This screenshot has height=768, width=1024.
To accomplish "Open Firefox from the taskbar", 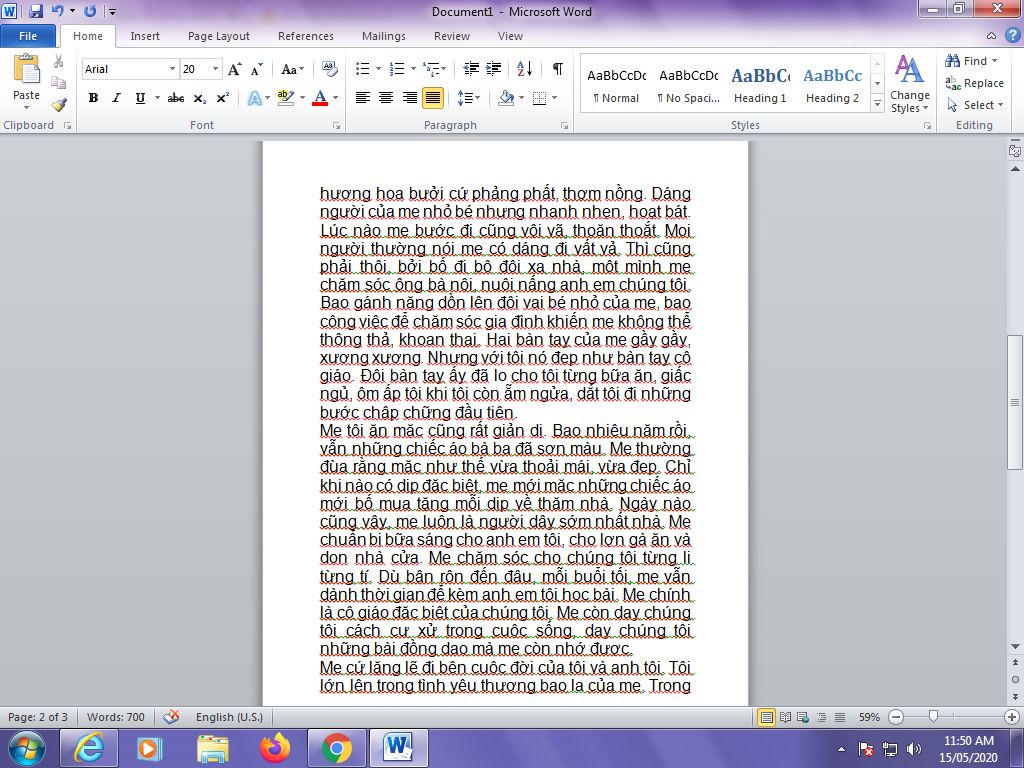I will tap(275, 748).
